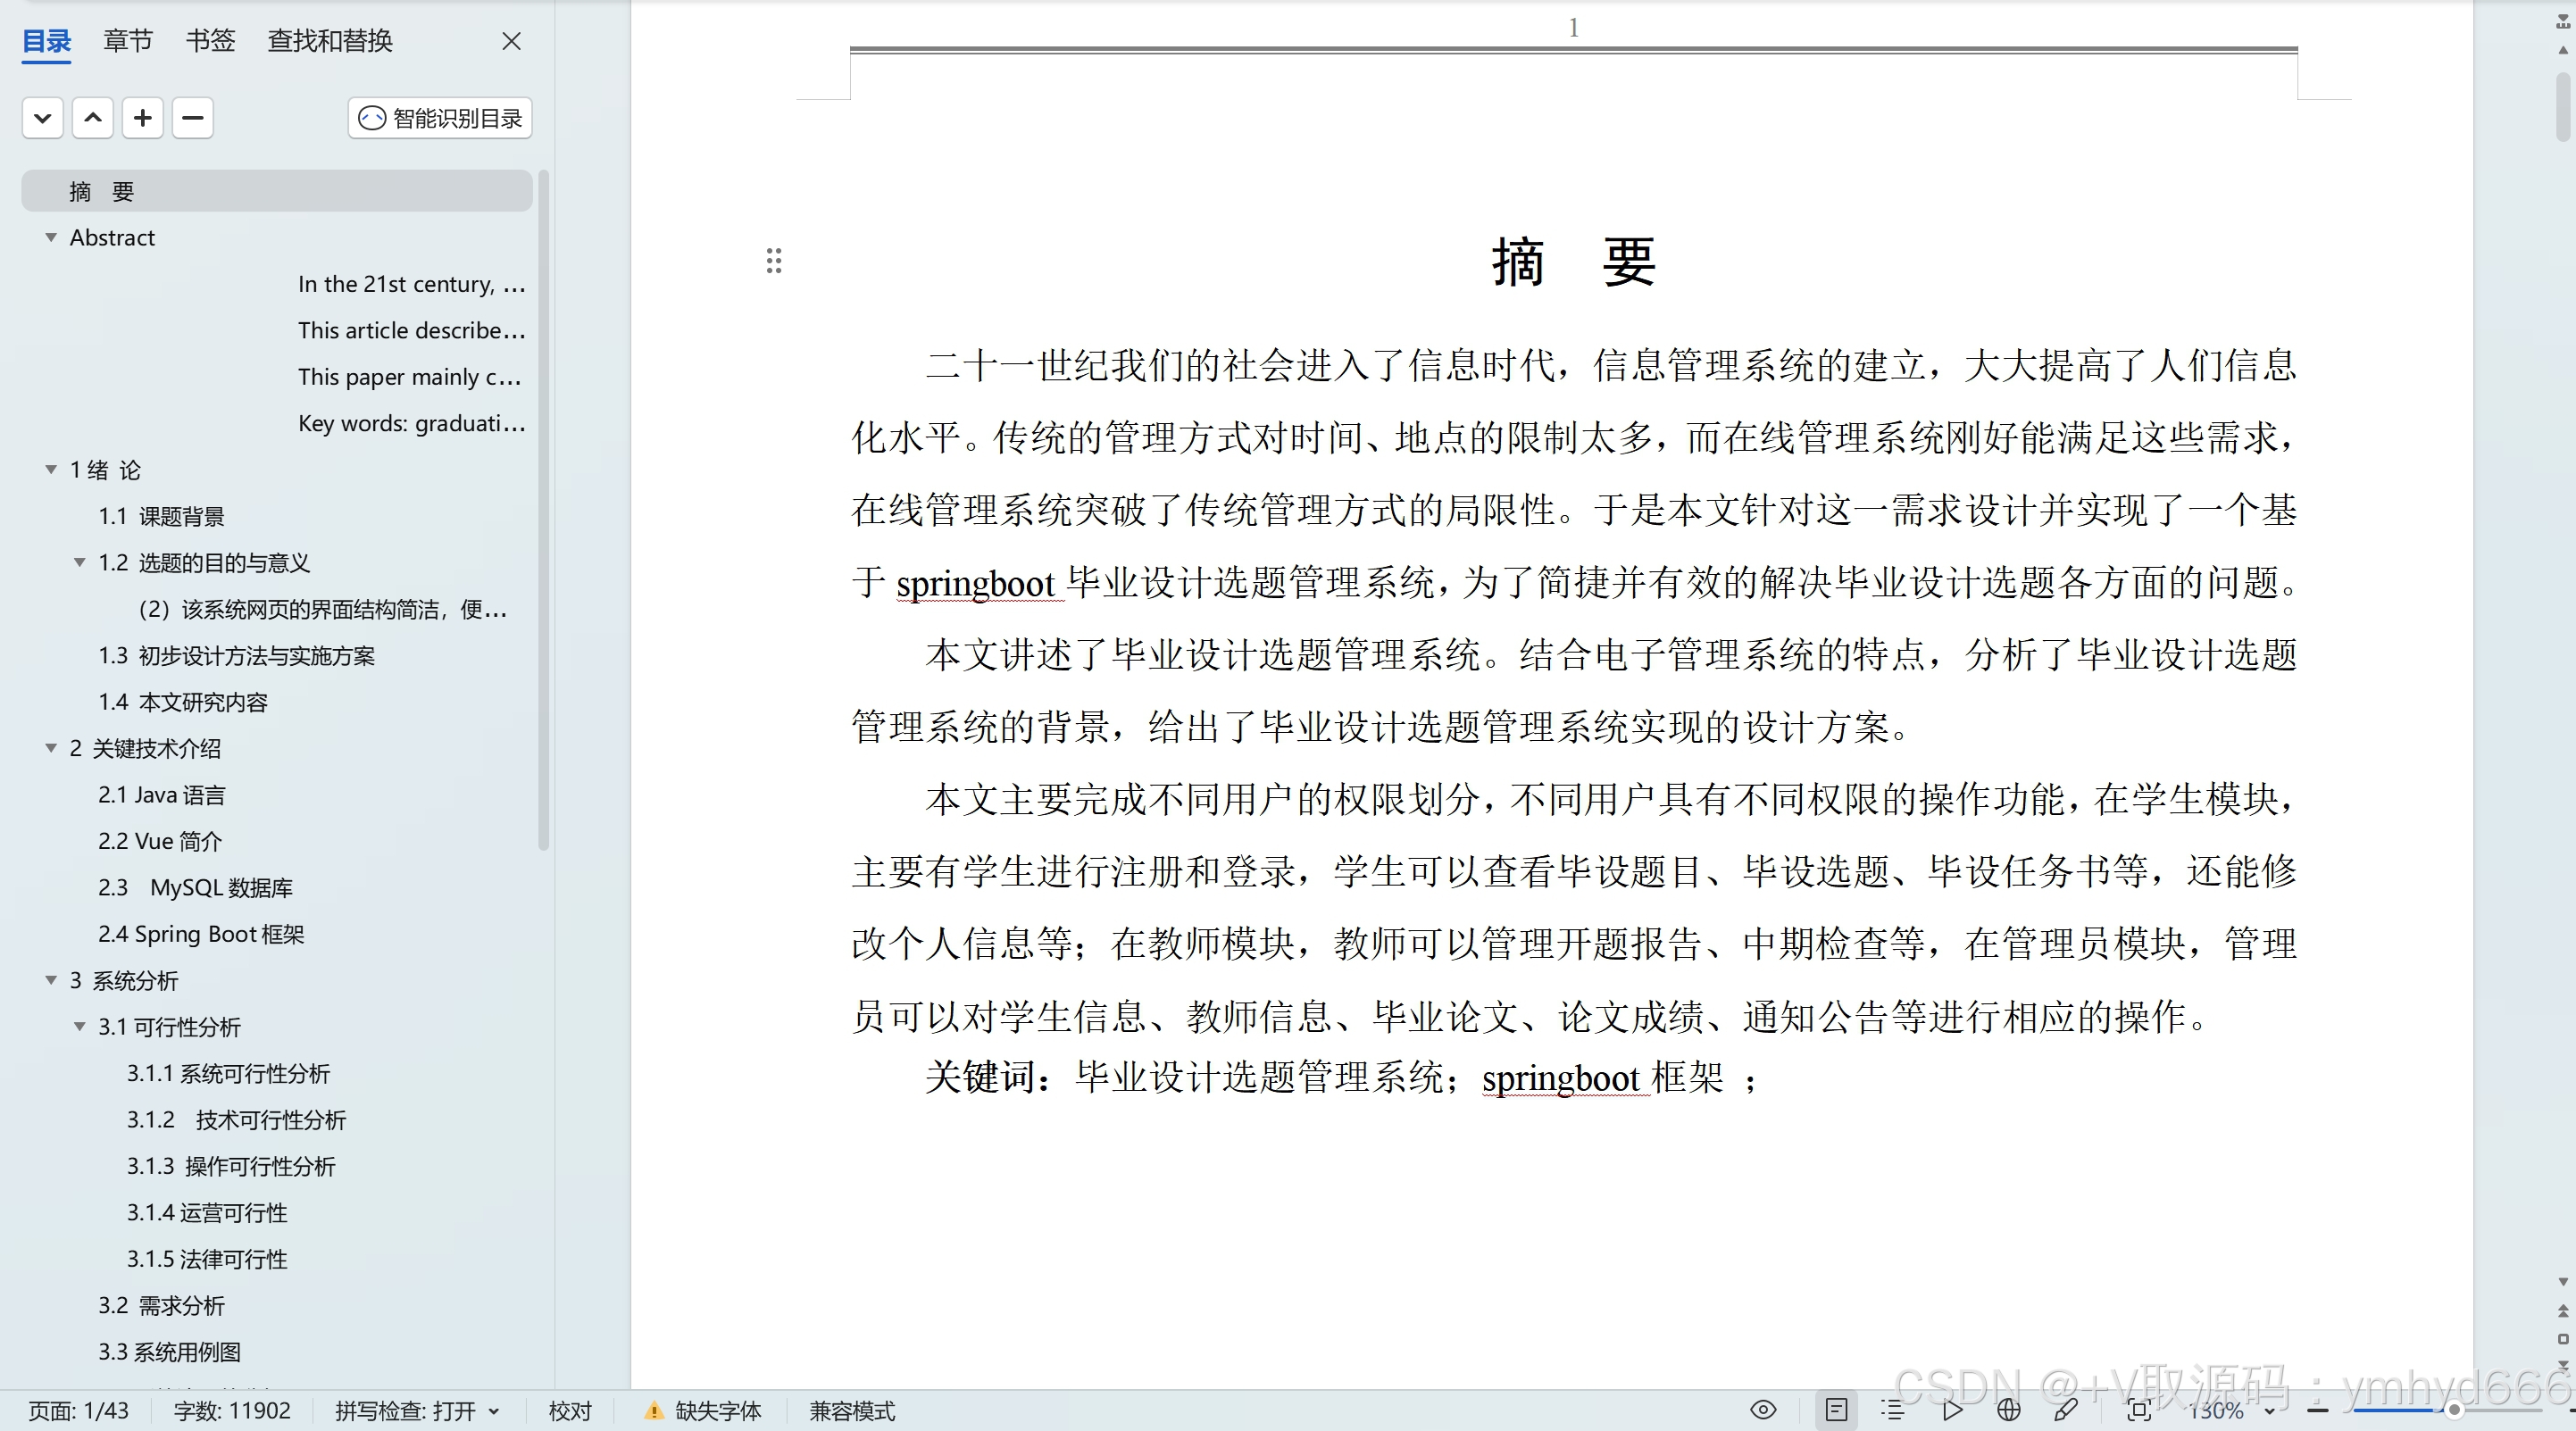
Task: Switch to the 章节 tab
Action: click(x=128, y=41)
